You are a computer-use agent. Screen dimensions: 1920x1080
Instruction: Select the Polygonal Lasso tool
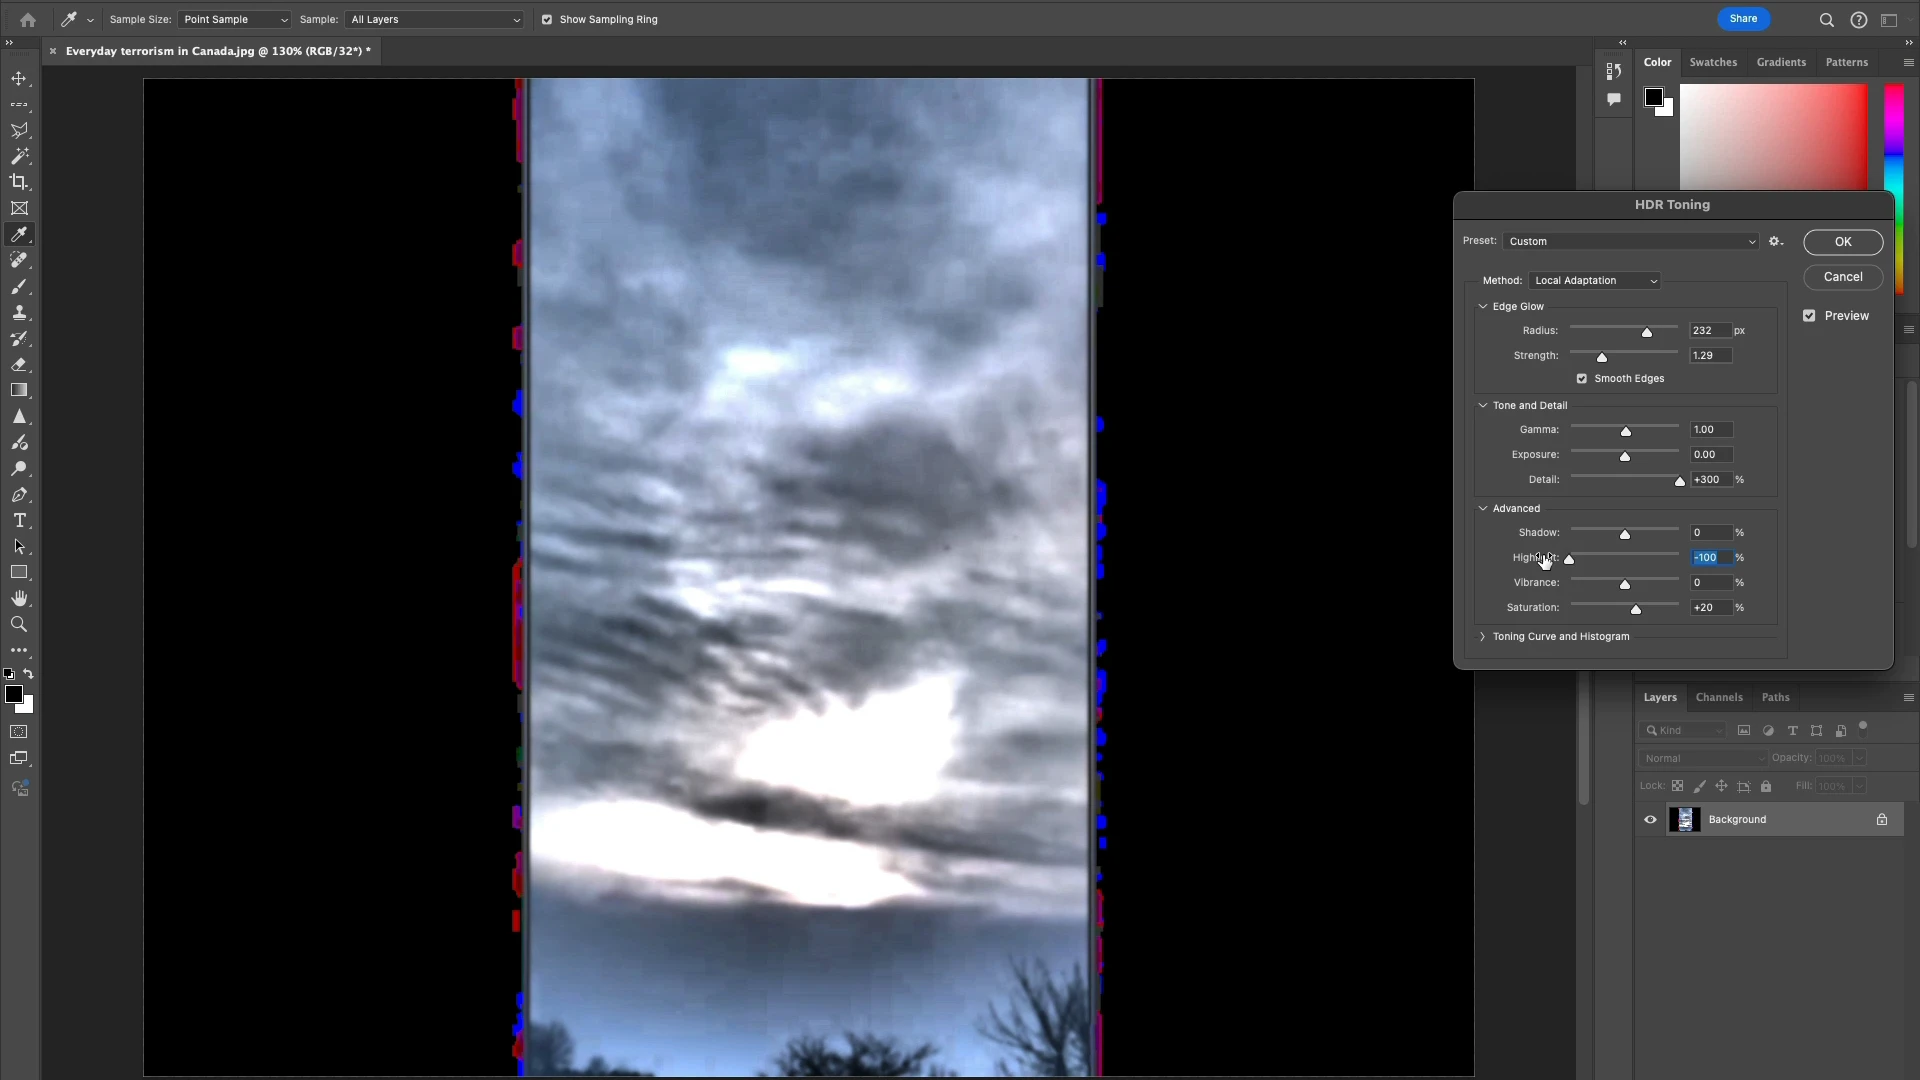(x=19, y=130)
